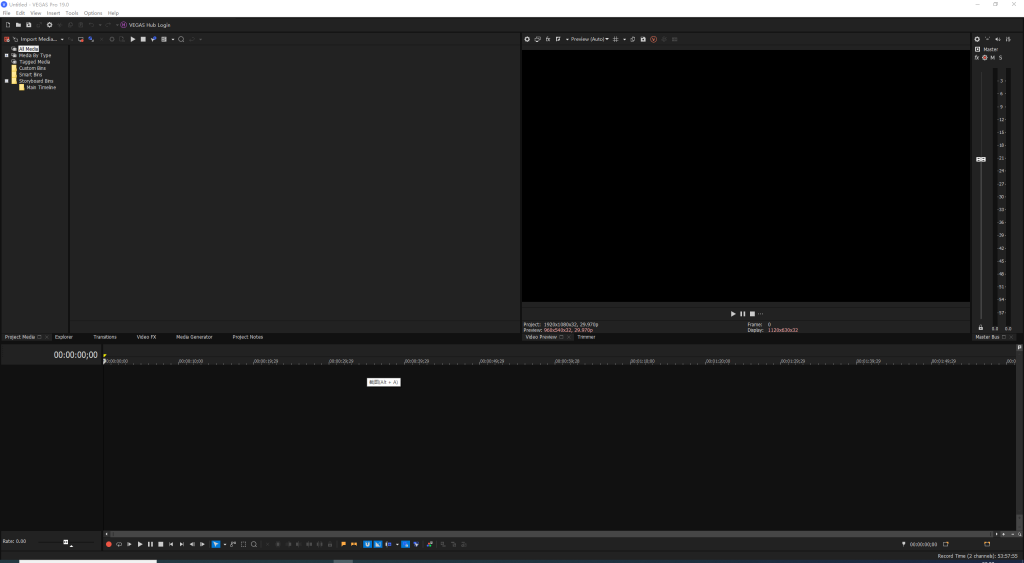The image size is (1024, 563).
Task: Open the Insert menu
Action: pos(54,13)
